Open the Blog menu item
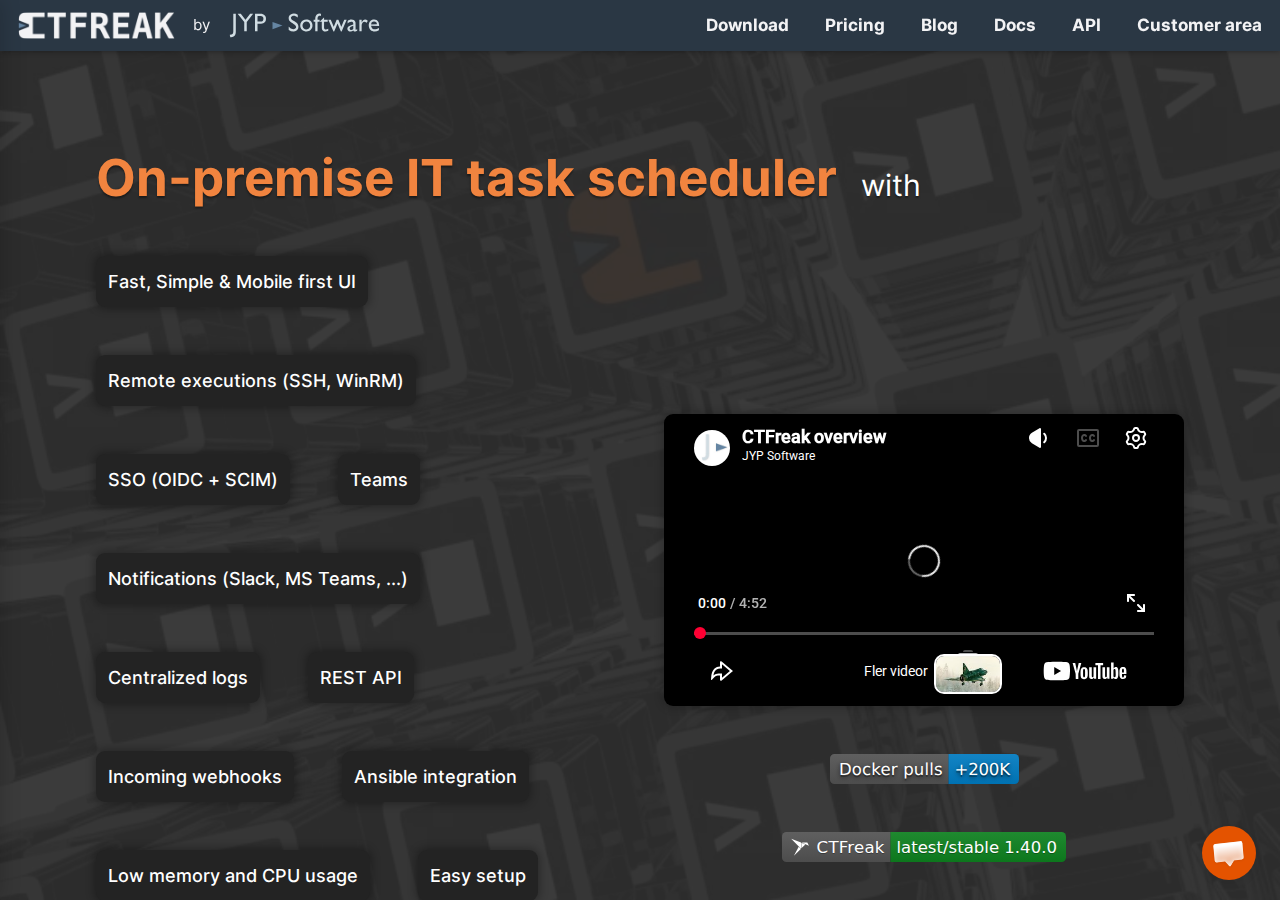This screenshot has height=900, width=1280. pyautogui.click(x=939, y=25)
